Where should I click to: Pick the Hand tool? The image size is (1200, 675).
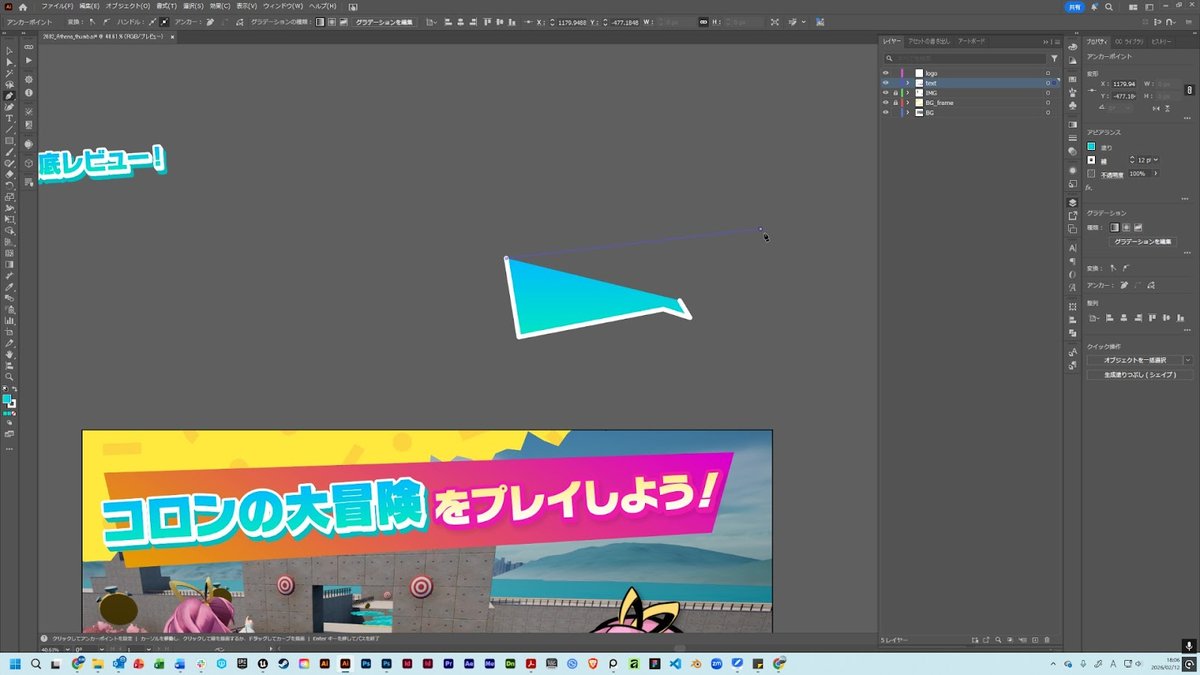9,354
